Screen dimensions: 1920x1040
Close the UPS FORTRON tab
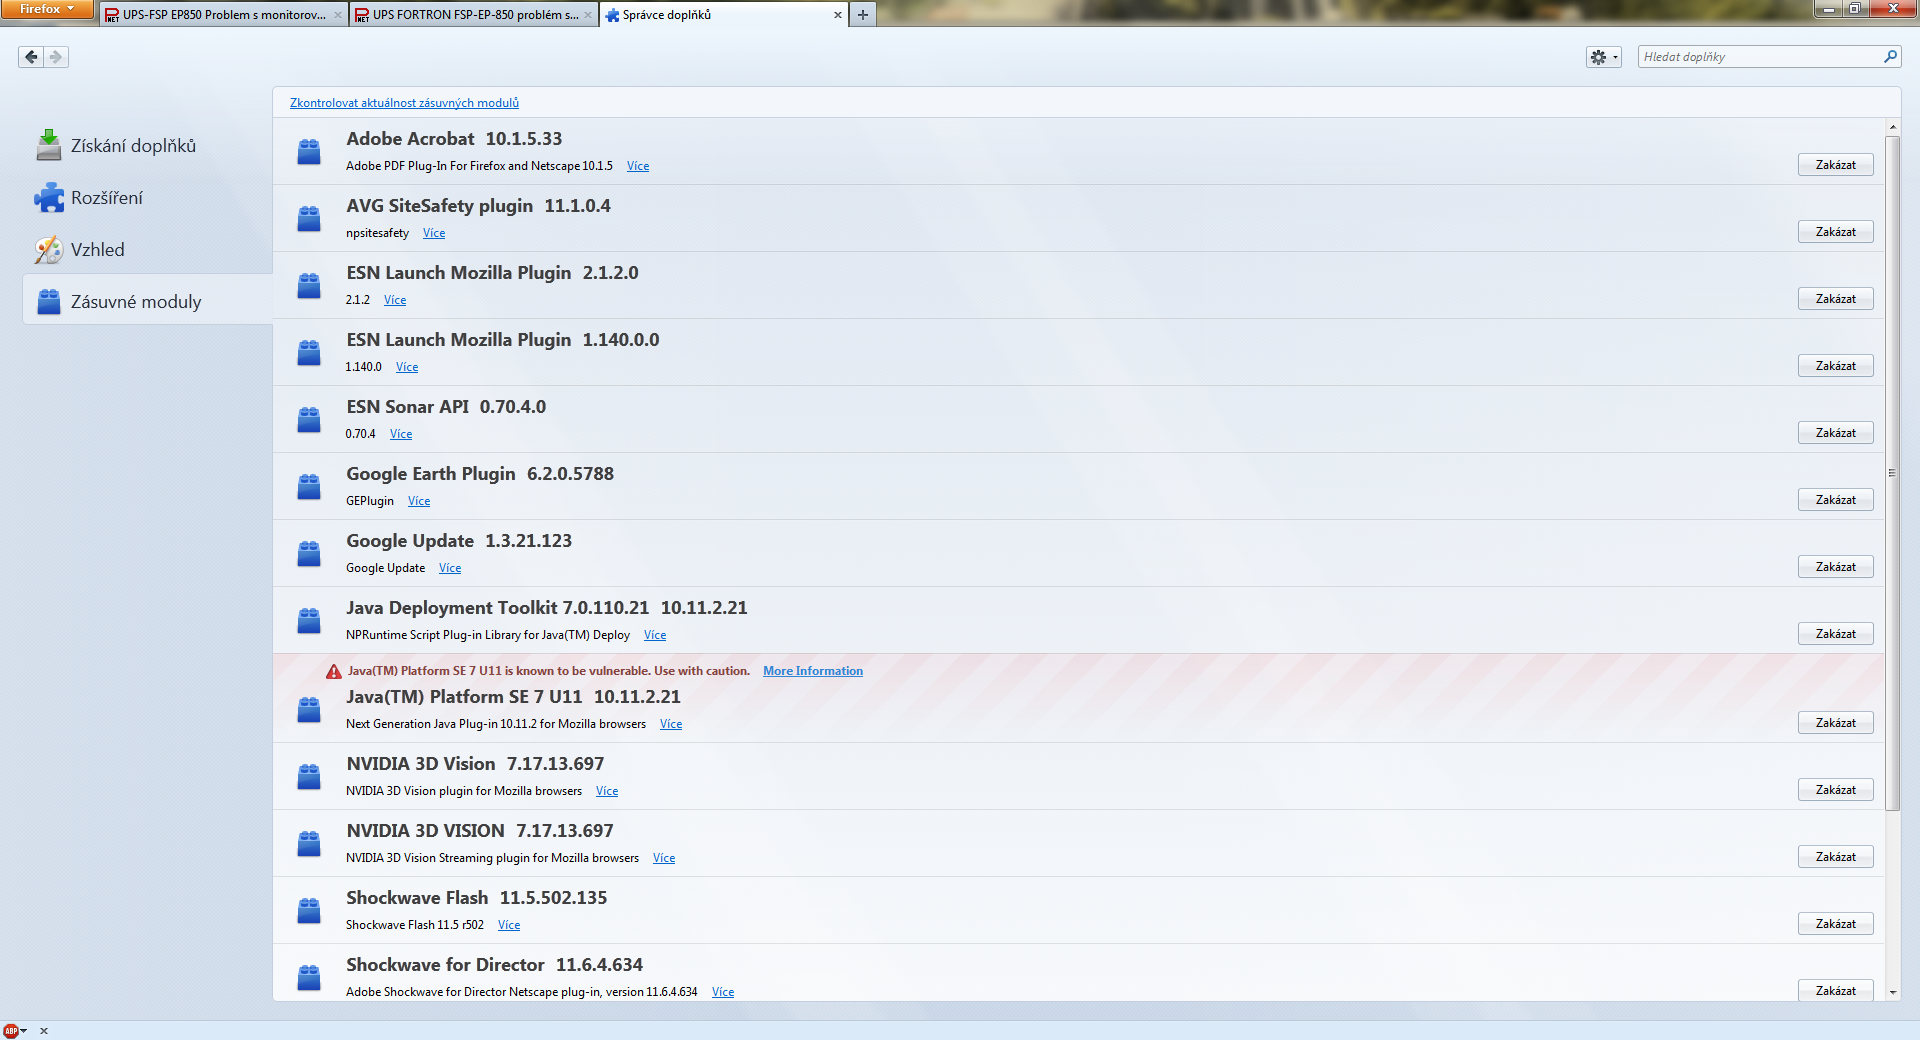pos(588,15)
